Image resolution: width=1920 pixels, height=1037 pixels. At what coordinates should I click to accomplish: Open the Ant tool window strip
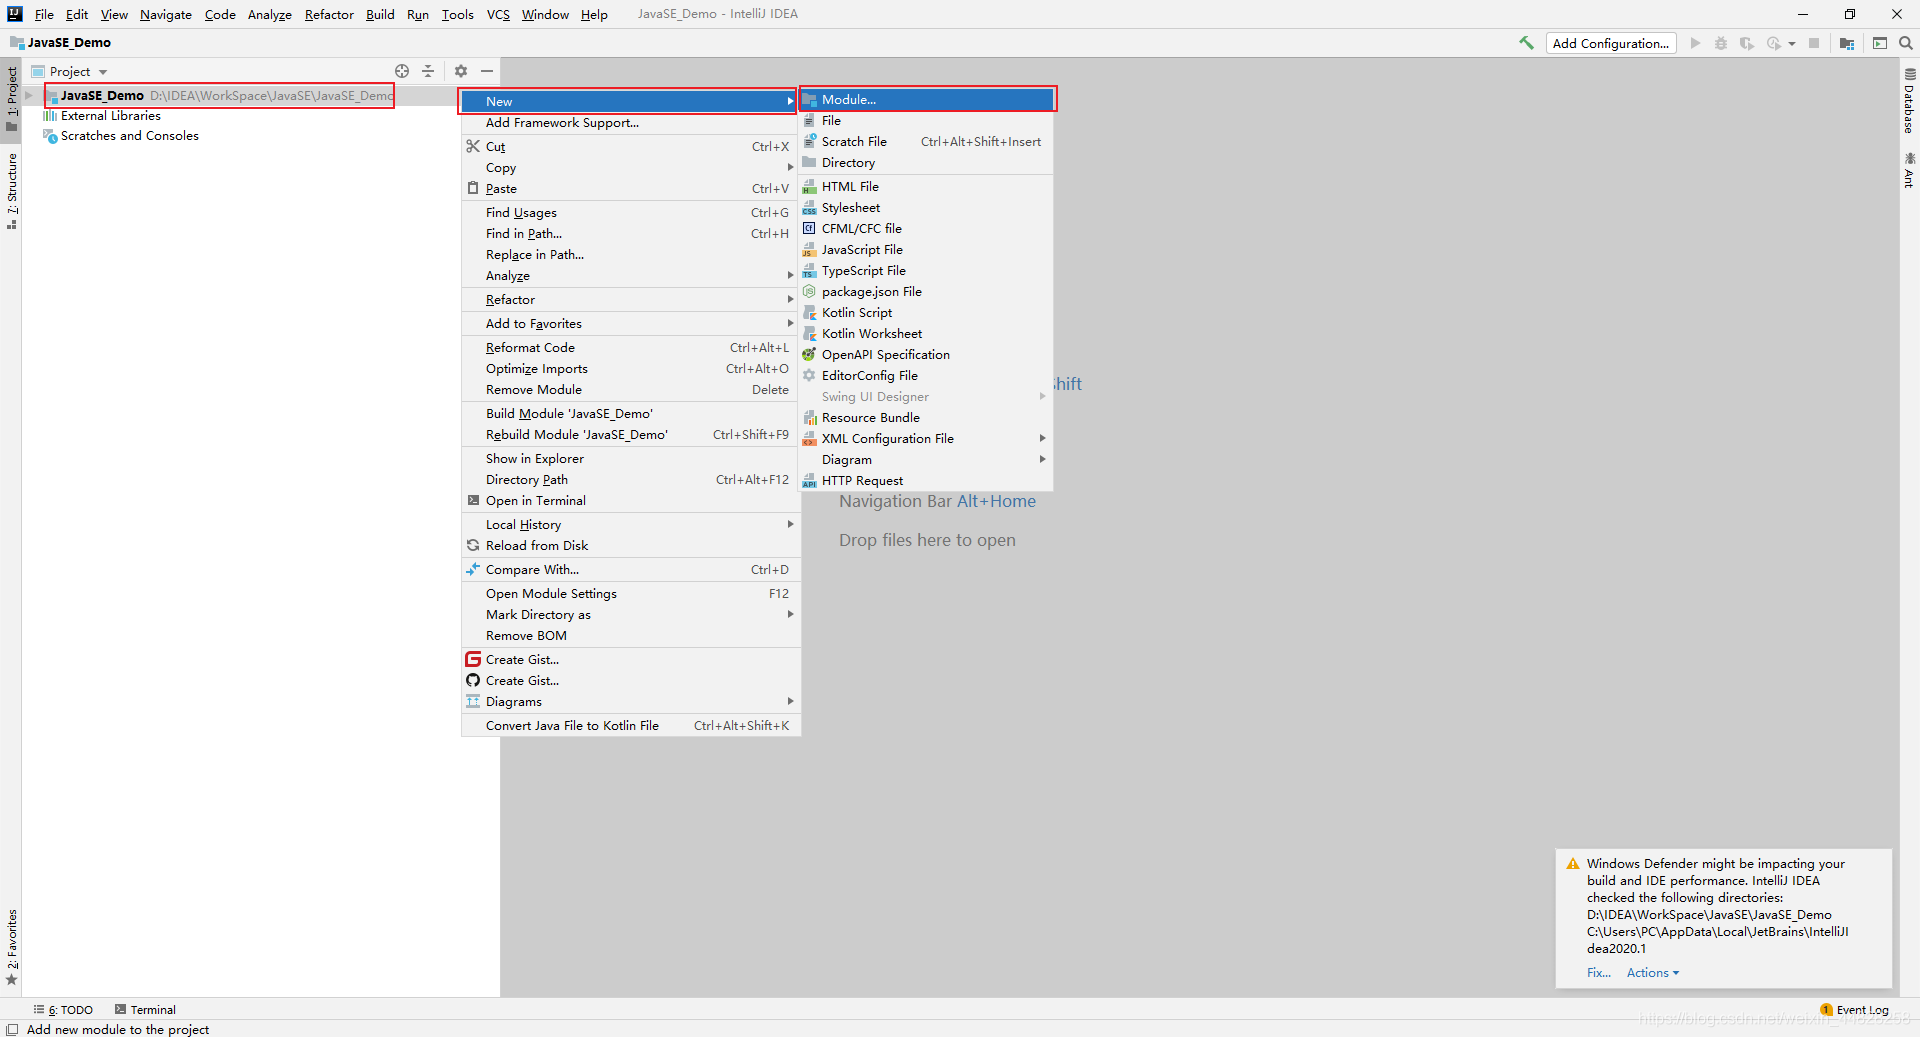1909,170
